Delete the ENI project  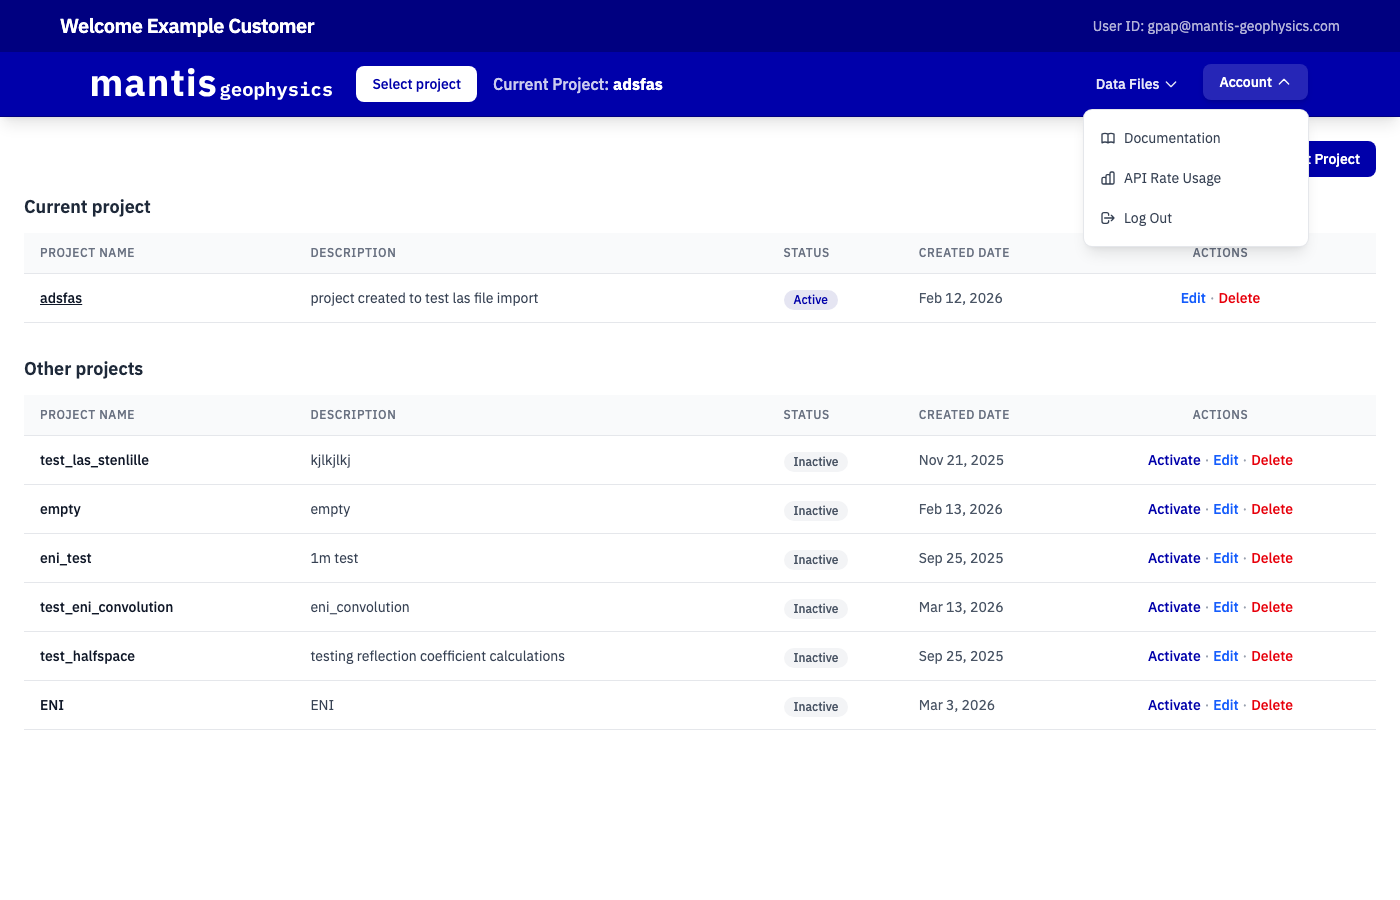(x=1272, y=705)
